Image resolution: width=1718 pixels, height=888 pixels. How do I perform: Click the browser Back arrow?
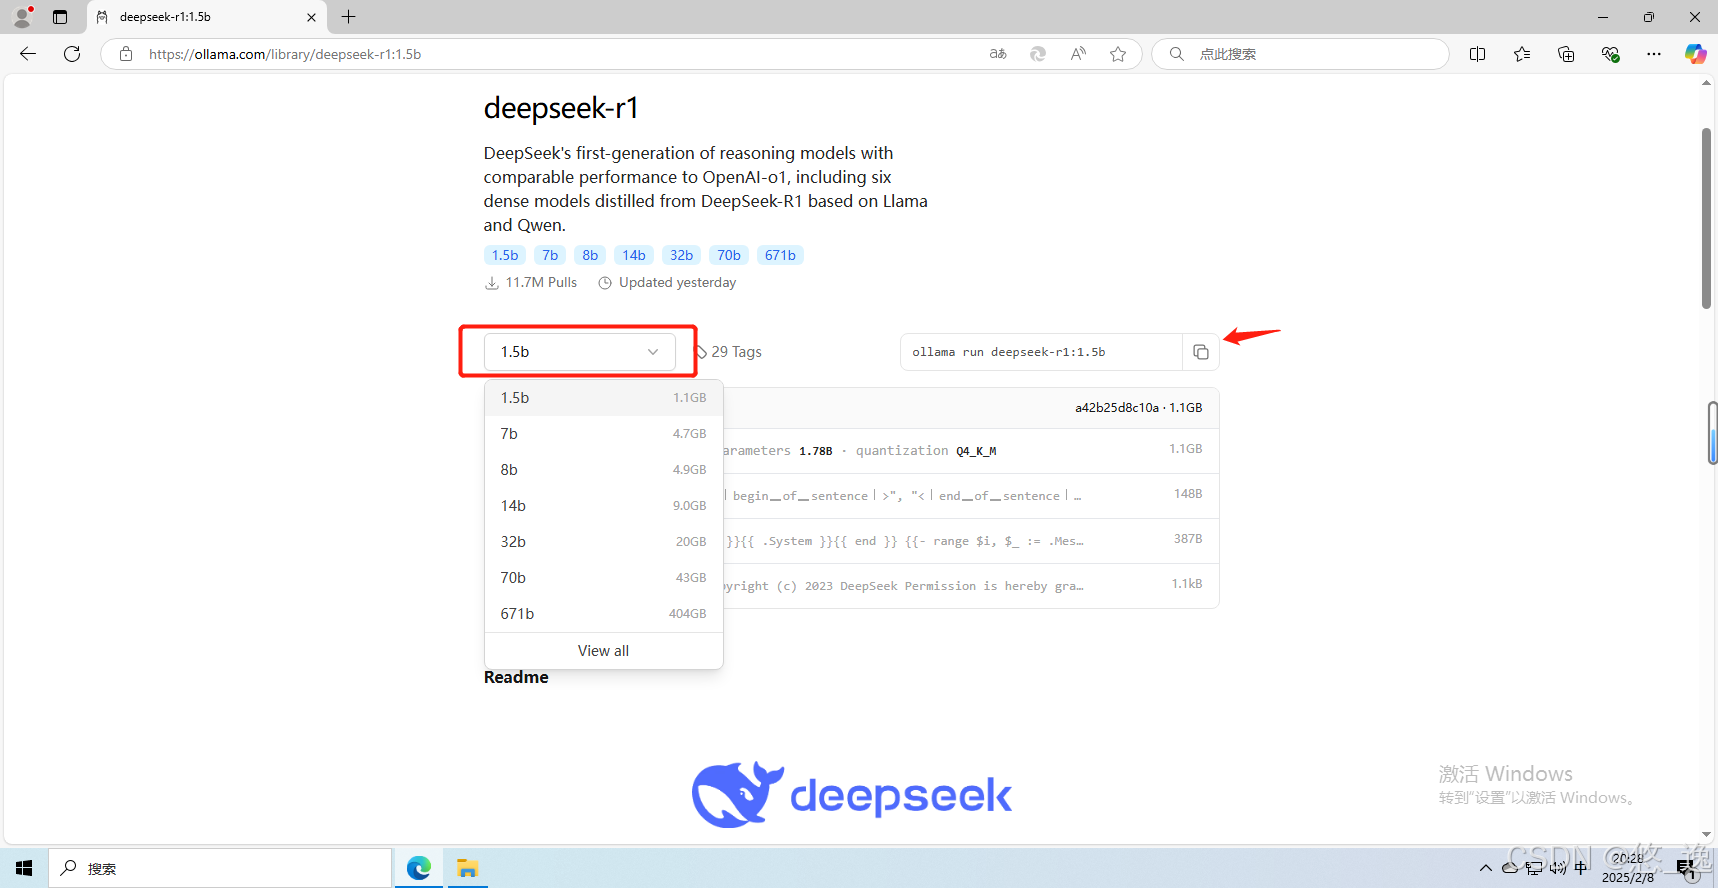click(28, 54)
